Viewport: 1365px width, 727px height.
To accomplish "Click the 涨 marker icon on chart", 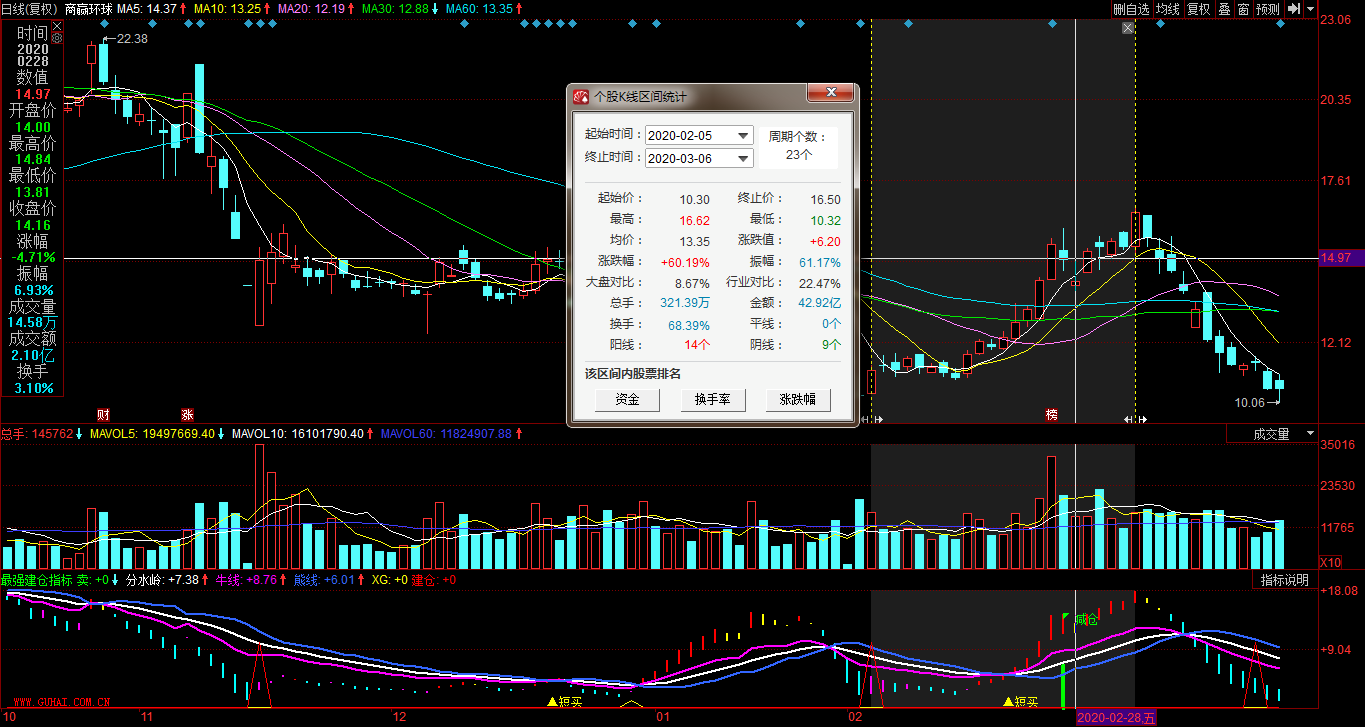I will pyautogui.click(x=187, y=414).
